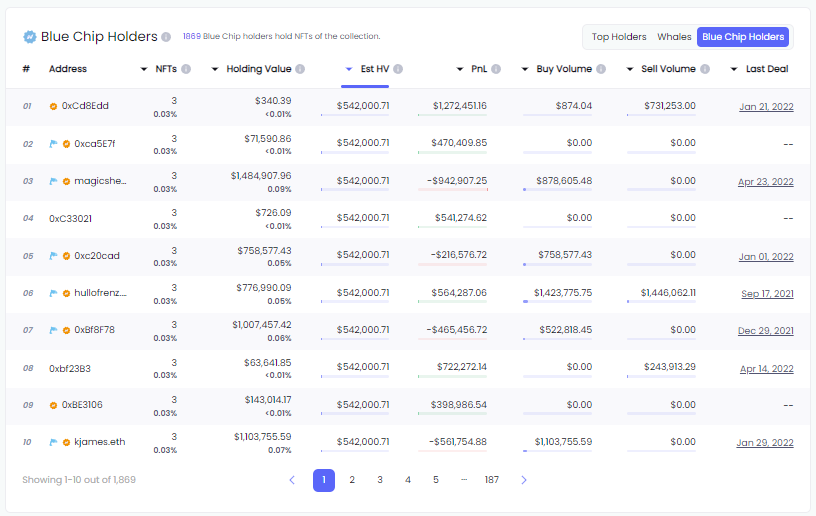816x516 pixels.
Task: Click orange badge icon next to magicshe...
Action: click(x=66, y=182)
